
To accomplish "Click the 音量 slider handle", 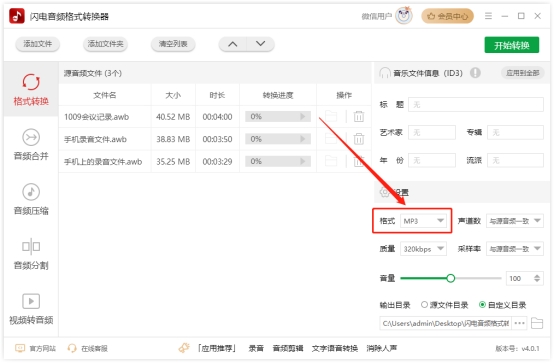I will (x=450, y=278).
